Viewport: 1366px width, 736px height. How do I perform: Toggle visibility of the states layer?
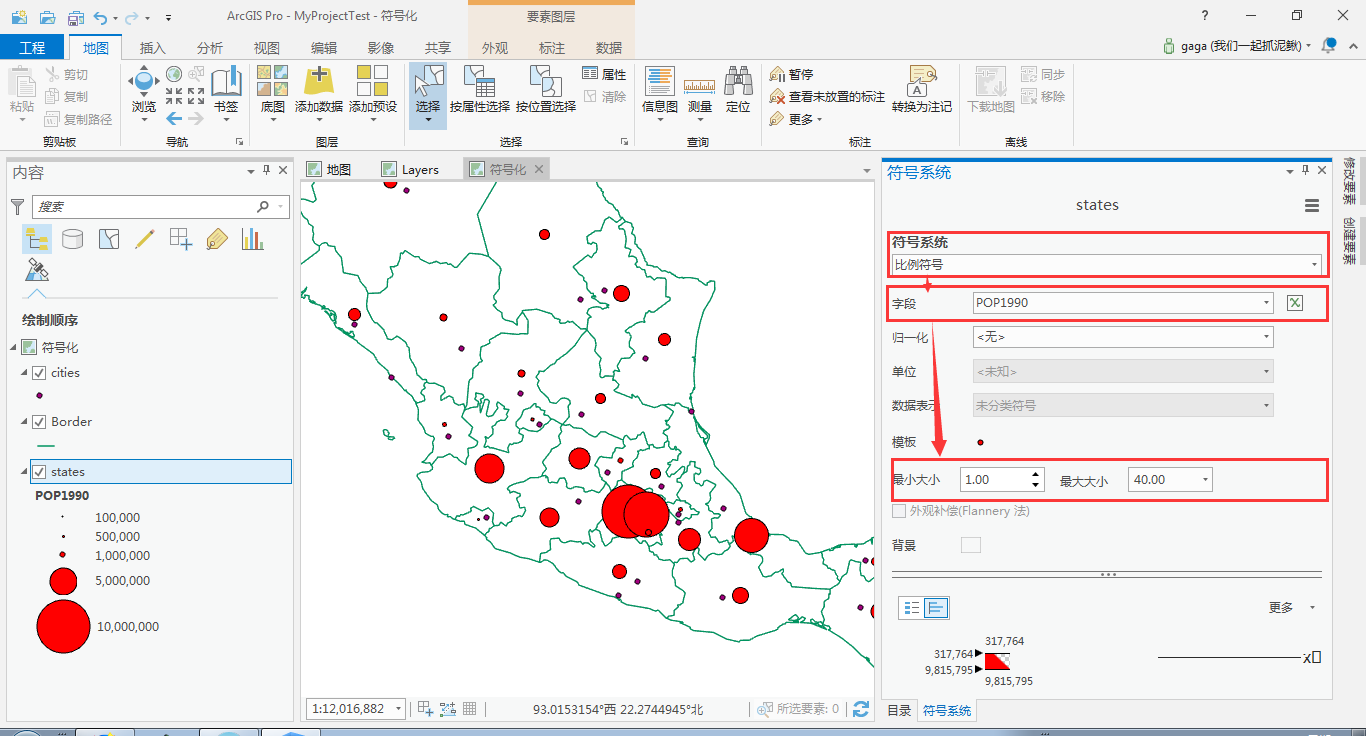(39, 472)
